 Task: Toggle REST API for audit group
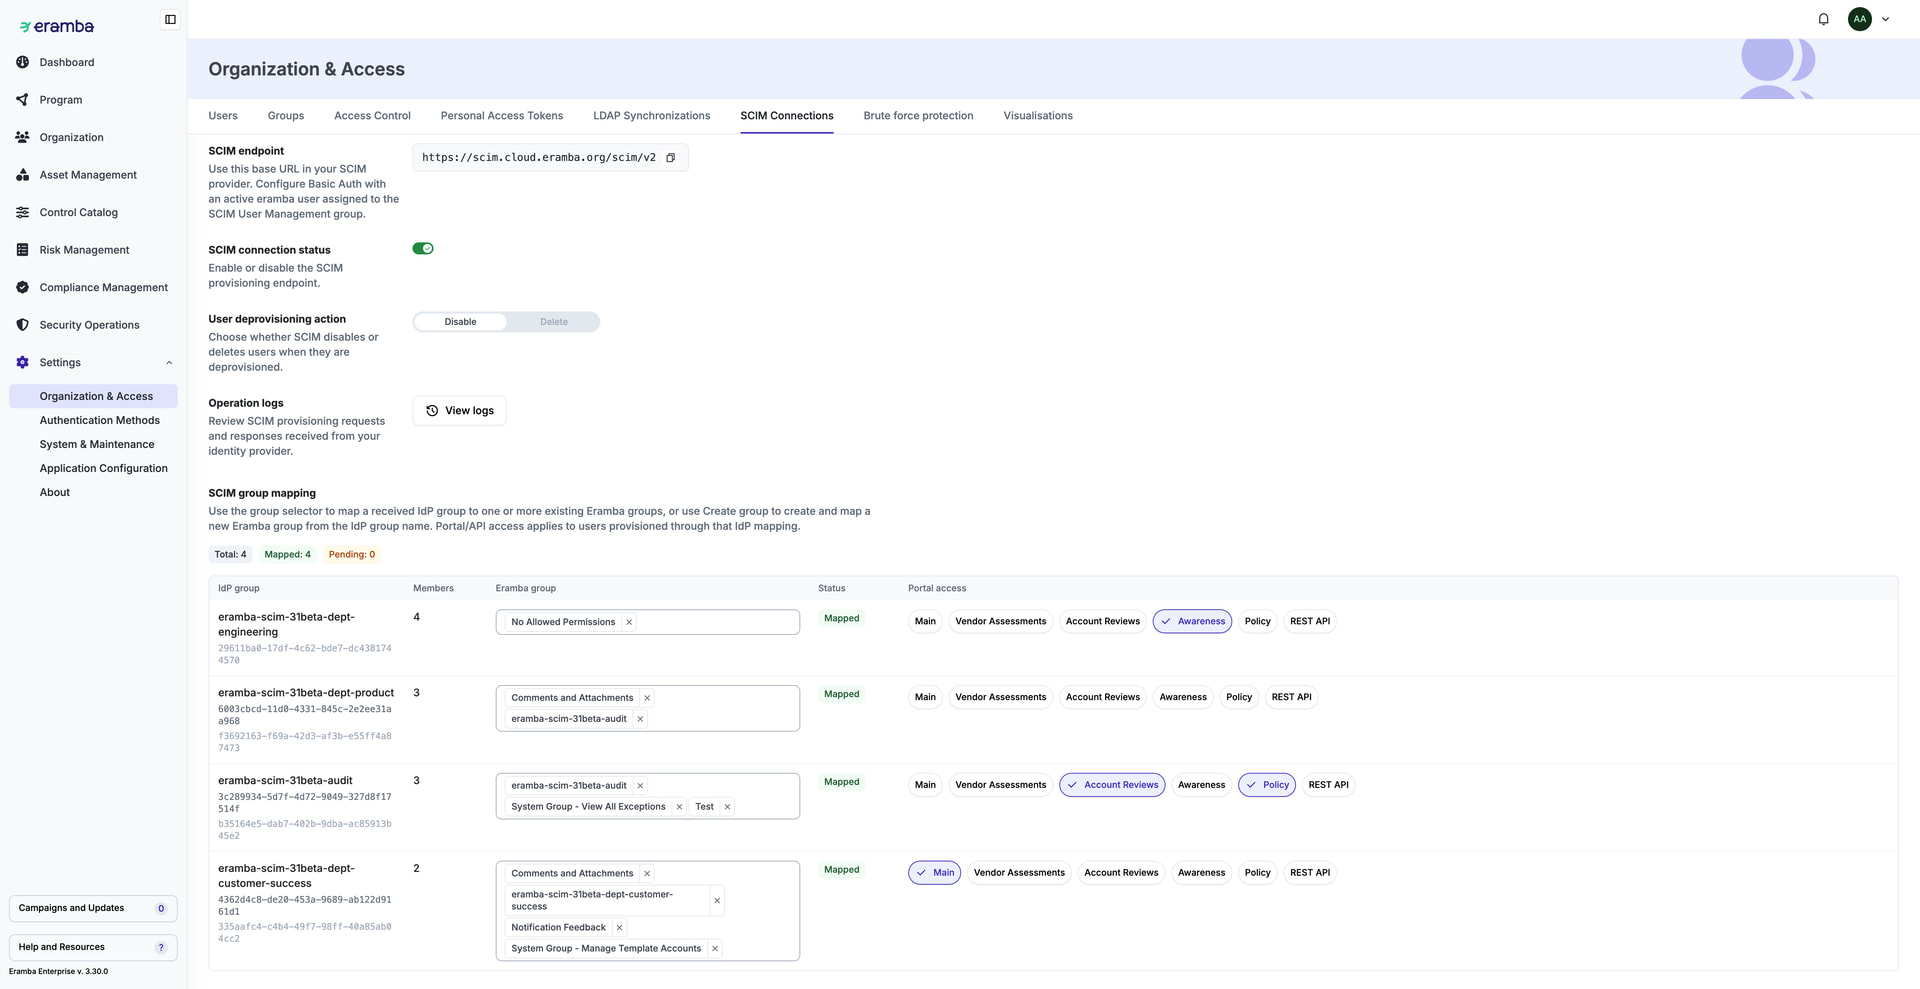1328,785
